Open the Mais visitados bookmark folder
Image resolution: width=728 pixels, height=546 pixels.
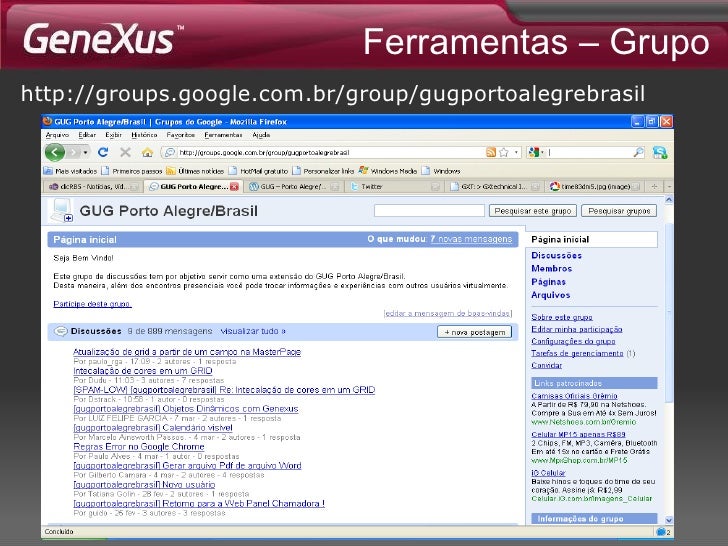[x=71, y=171]
